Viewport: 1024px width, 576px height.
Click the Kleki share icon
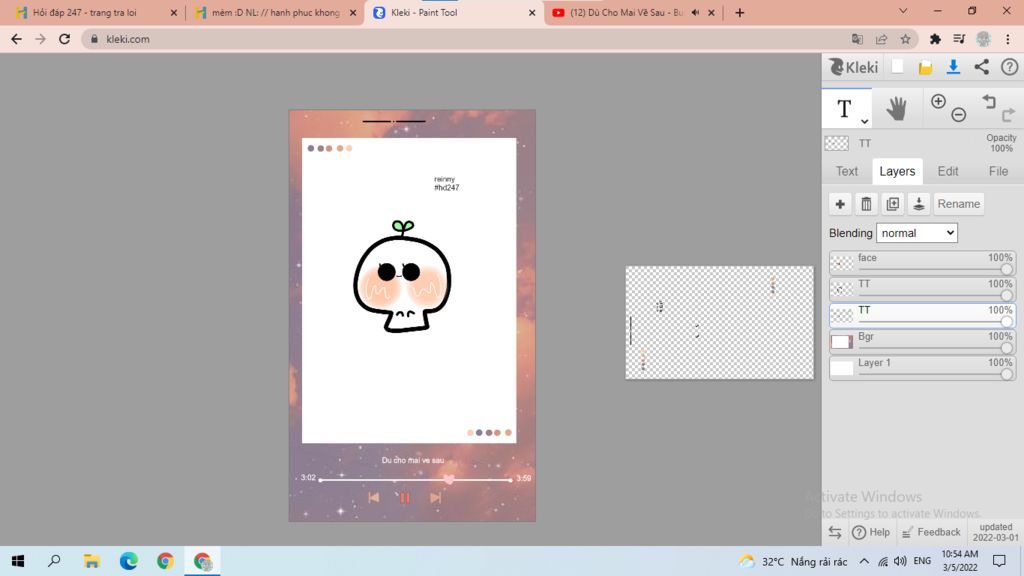[x=982, y=67]
